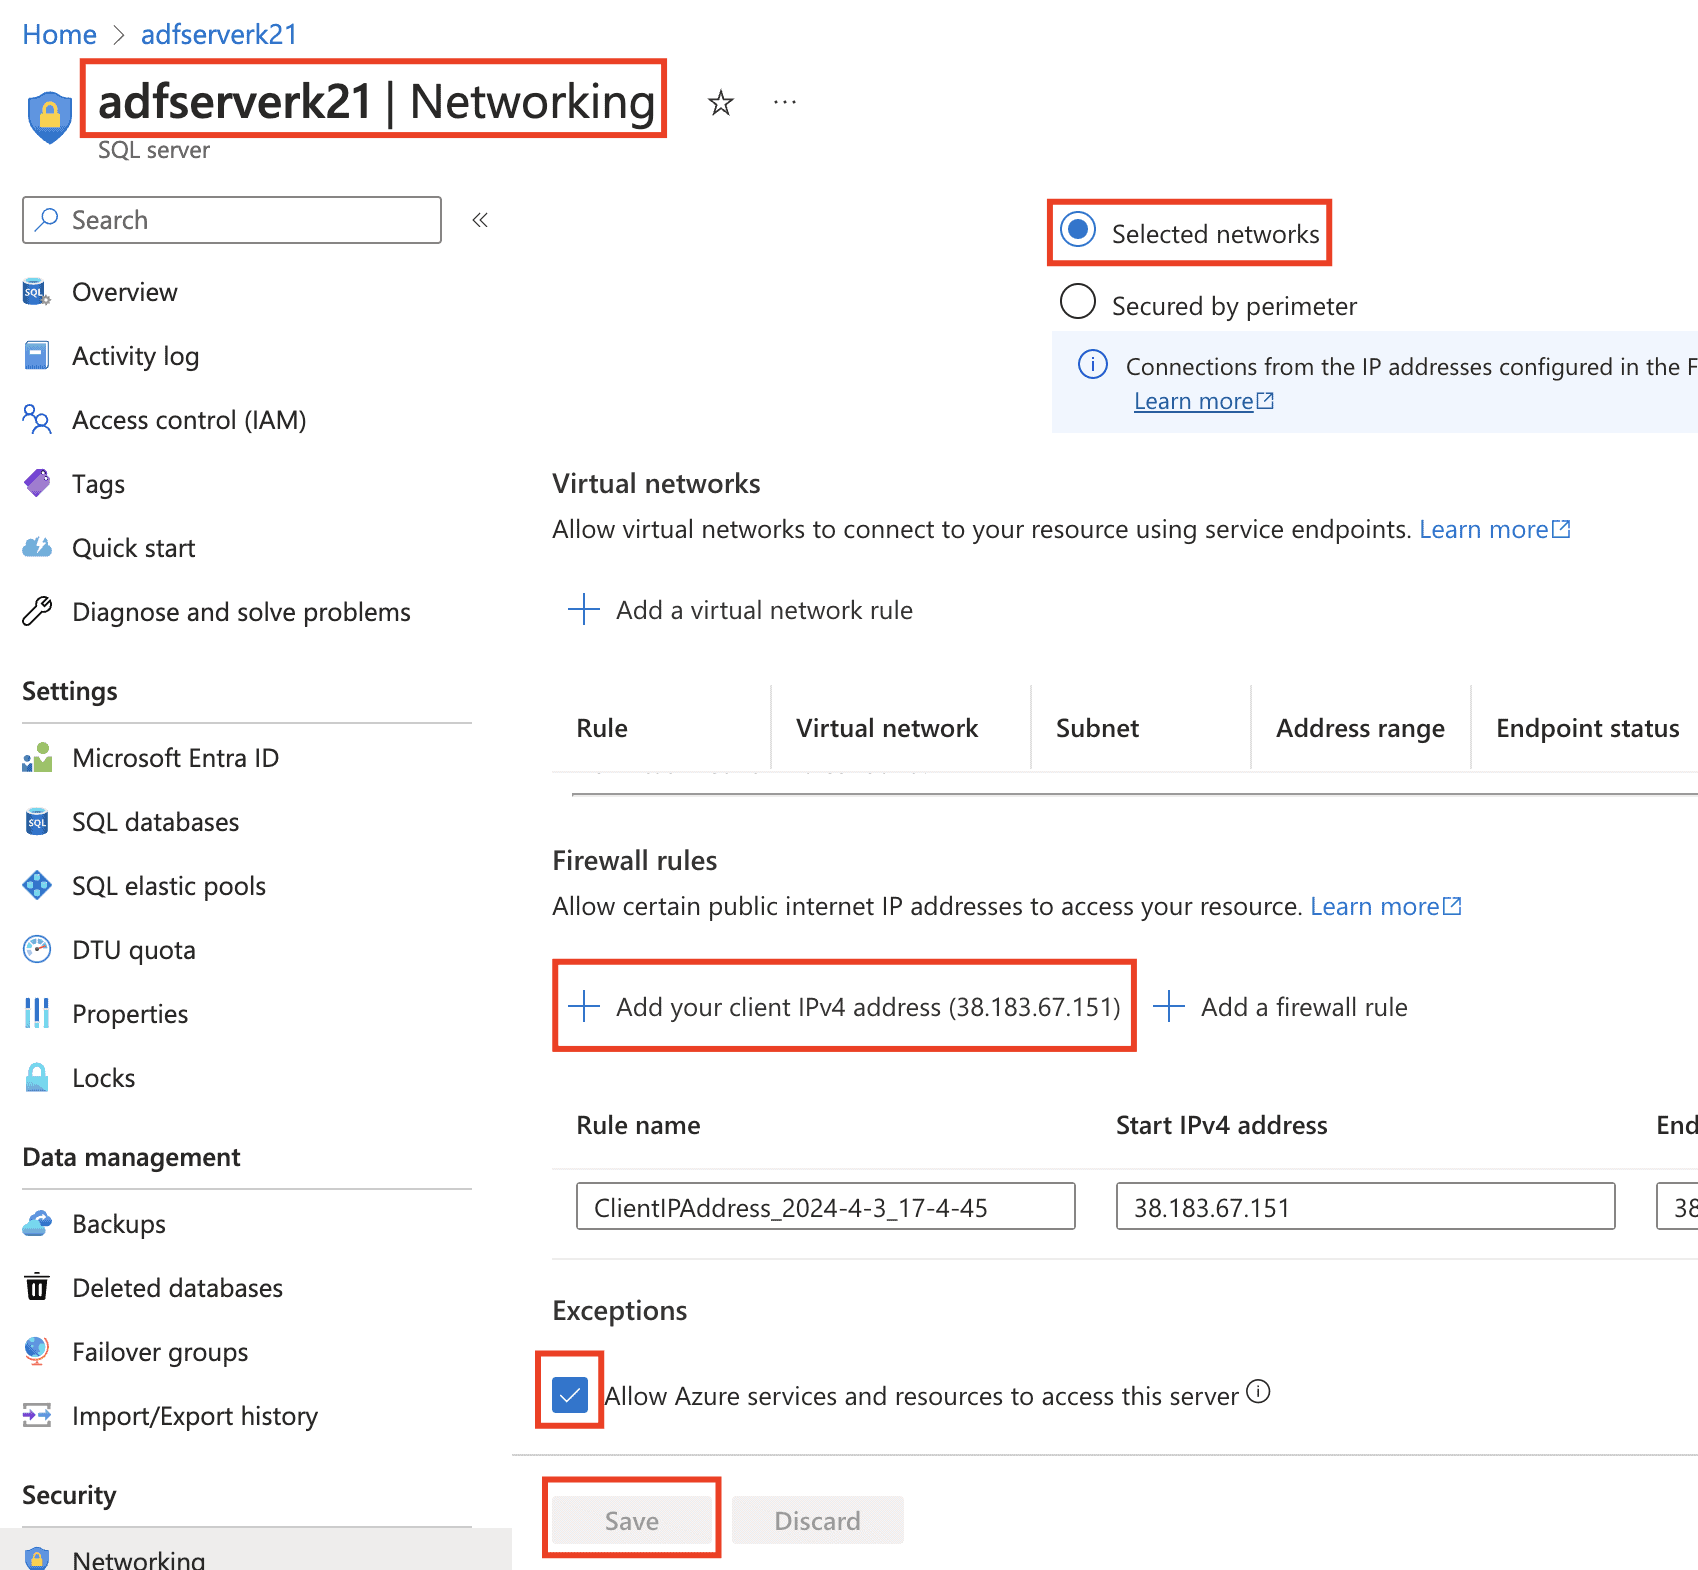Navigate to Home breadcrumb link
Viewport: 1698px width, 1570px height.
tap(59, 34)
